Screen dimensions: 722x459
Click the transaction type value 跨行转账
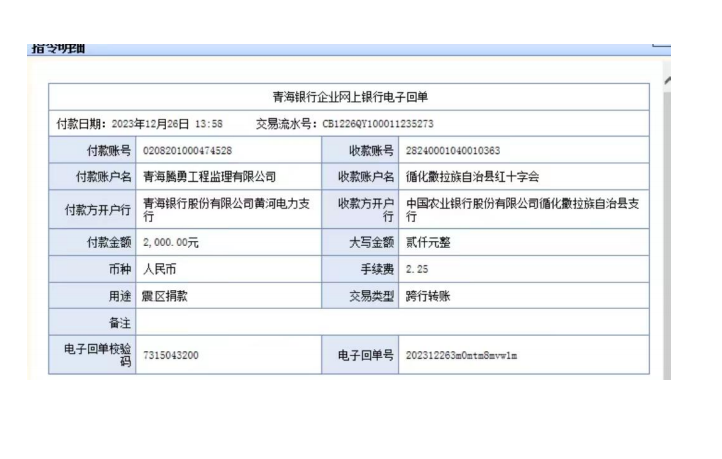tap(429, 296)
